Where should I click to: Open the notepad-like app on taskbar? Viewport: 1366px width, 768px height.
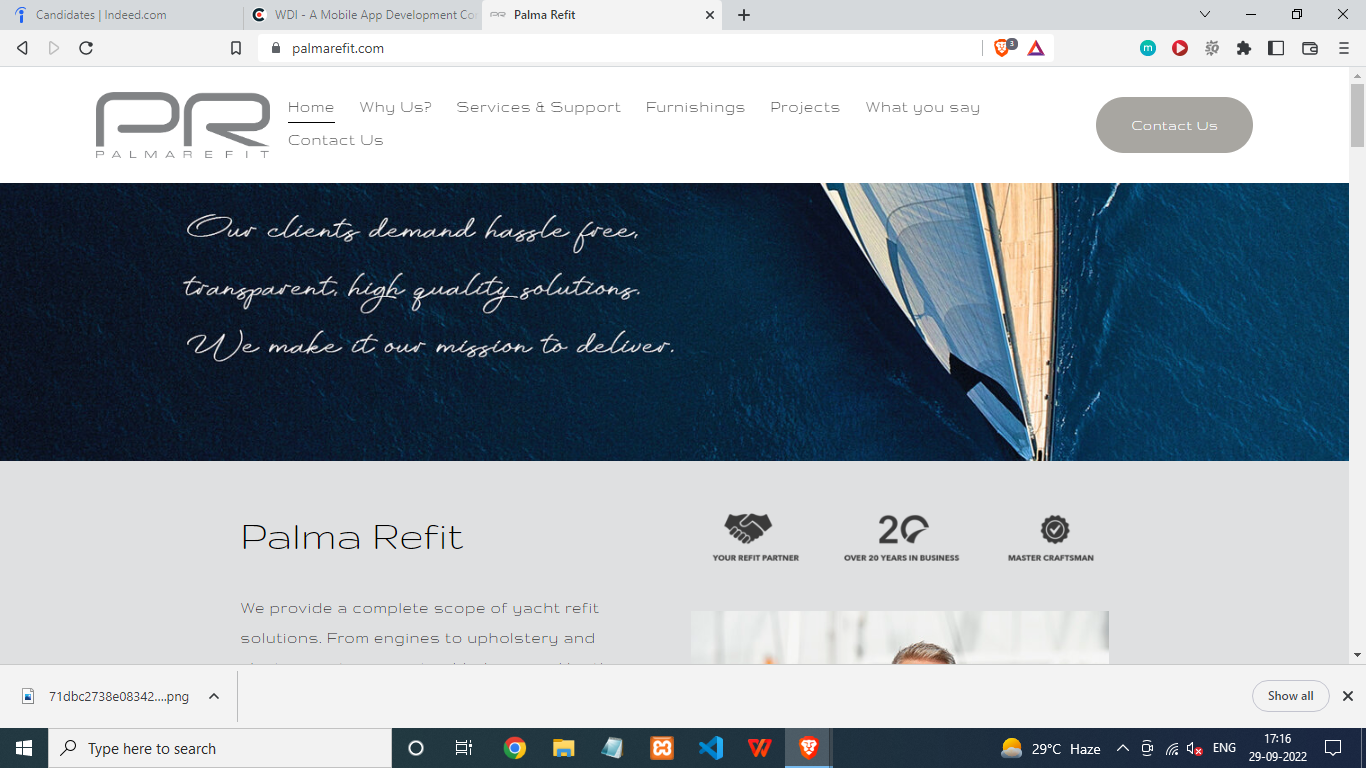click(x=613, y=748)
